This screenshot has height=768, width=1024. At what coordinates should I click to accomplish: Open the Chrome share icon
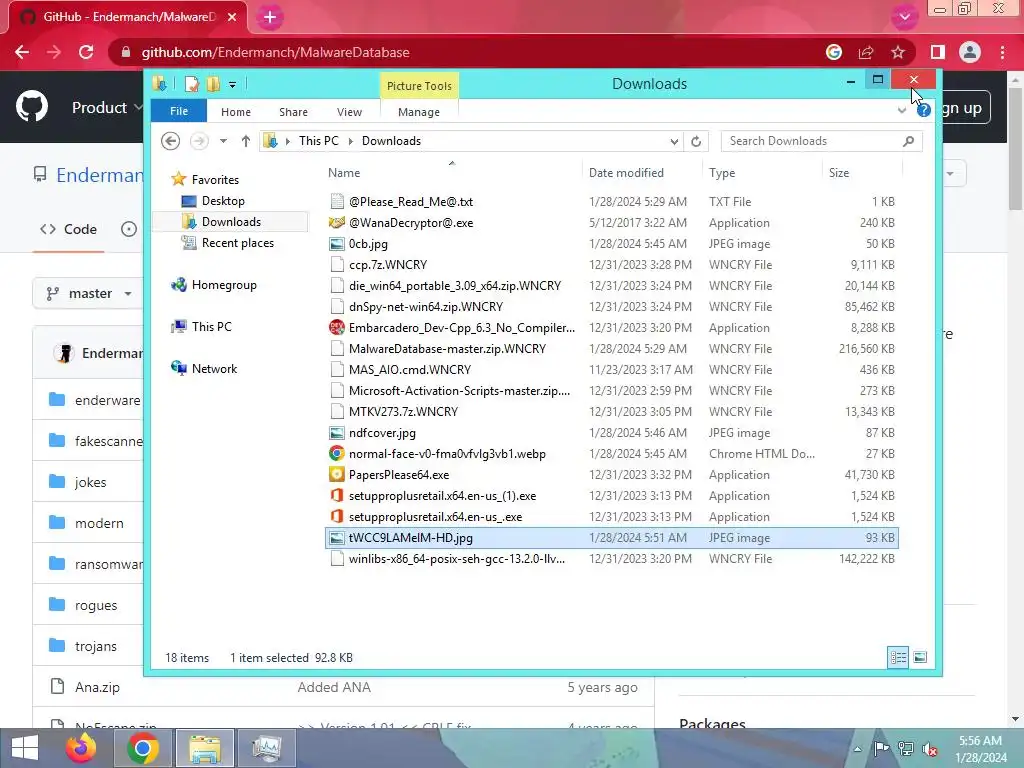click(866, 52)
